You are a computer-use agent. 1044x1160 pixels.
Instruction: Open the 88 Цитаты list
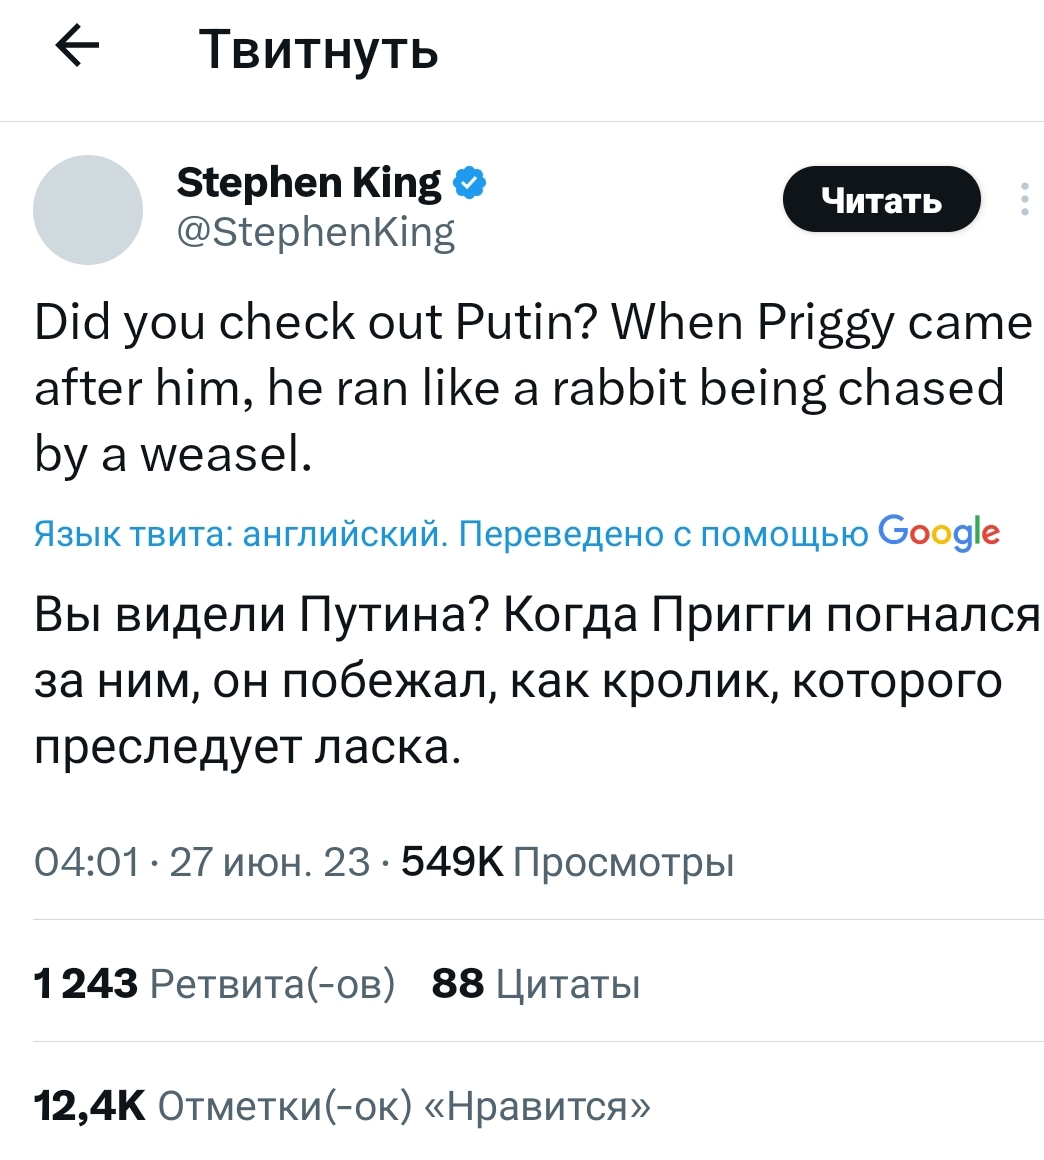(x=536, y=984)
